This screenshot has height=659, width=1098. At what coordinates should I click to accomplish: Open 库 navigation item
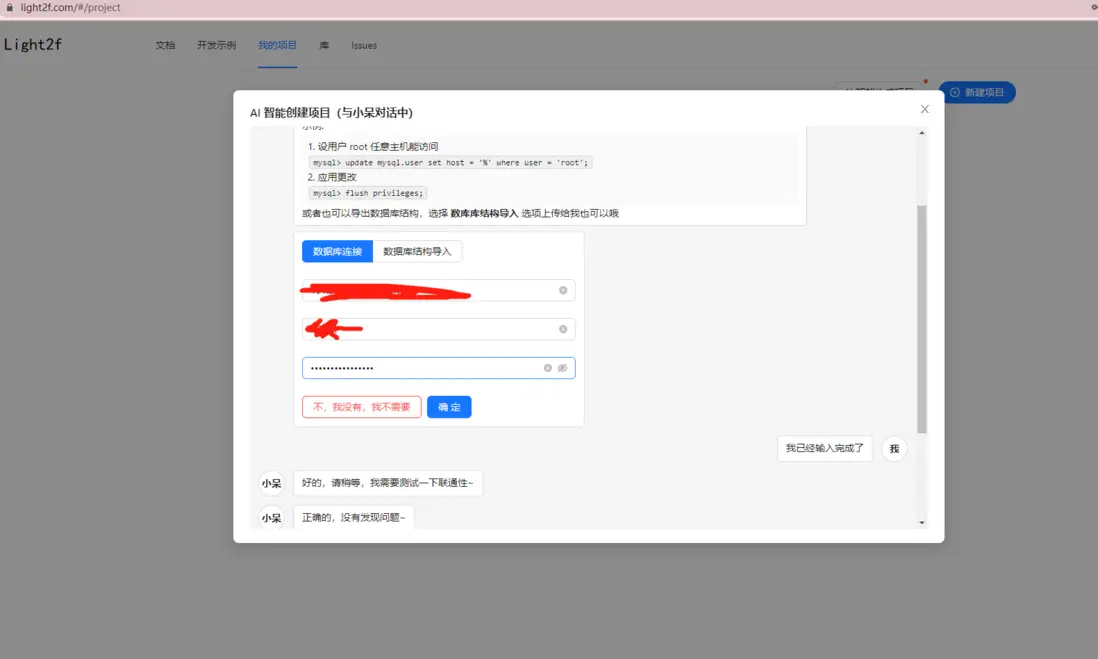pos(324,46)
